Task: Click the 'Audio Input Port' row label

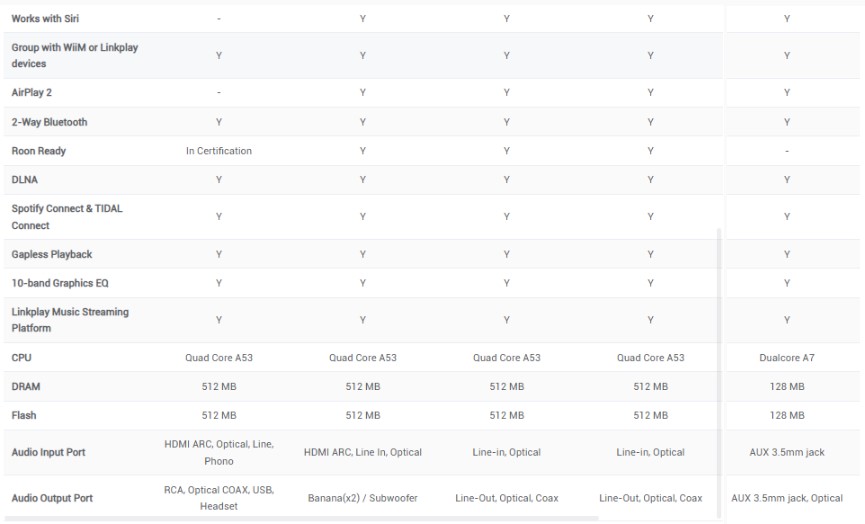Action: pyautogui.click(x=48, y=452)
